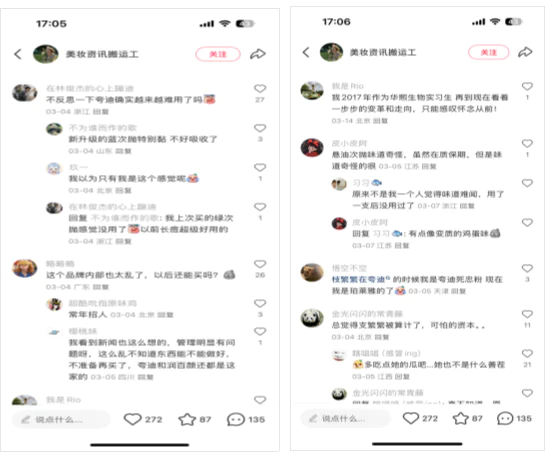Open author avatar beside 美妆资讯搬运工 in left screenshot
Screen dimensions: 554x458
tap(46, 54)
